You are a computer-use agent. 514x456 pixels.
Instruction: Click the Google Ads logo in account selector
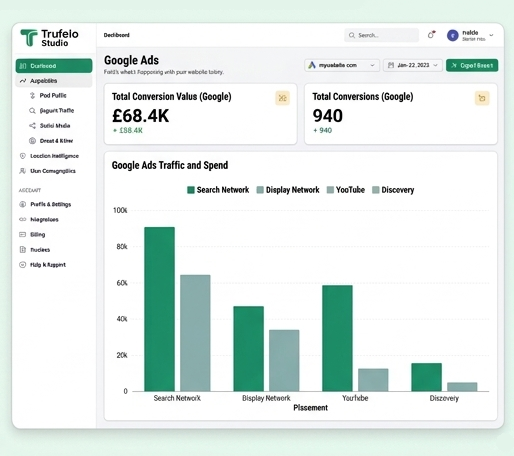(312, 65)
